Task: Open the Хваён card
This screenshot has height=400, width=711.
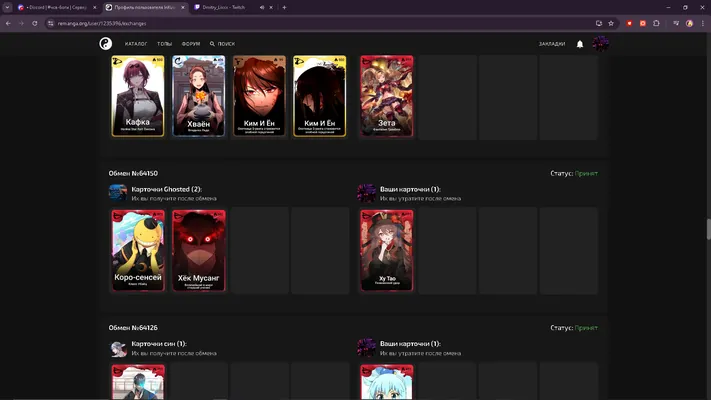Action: pos(199,96)
